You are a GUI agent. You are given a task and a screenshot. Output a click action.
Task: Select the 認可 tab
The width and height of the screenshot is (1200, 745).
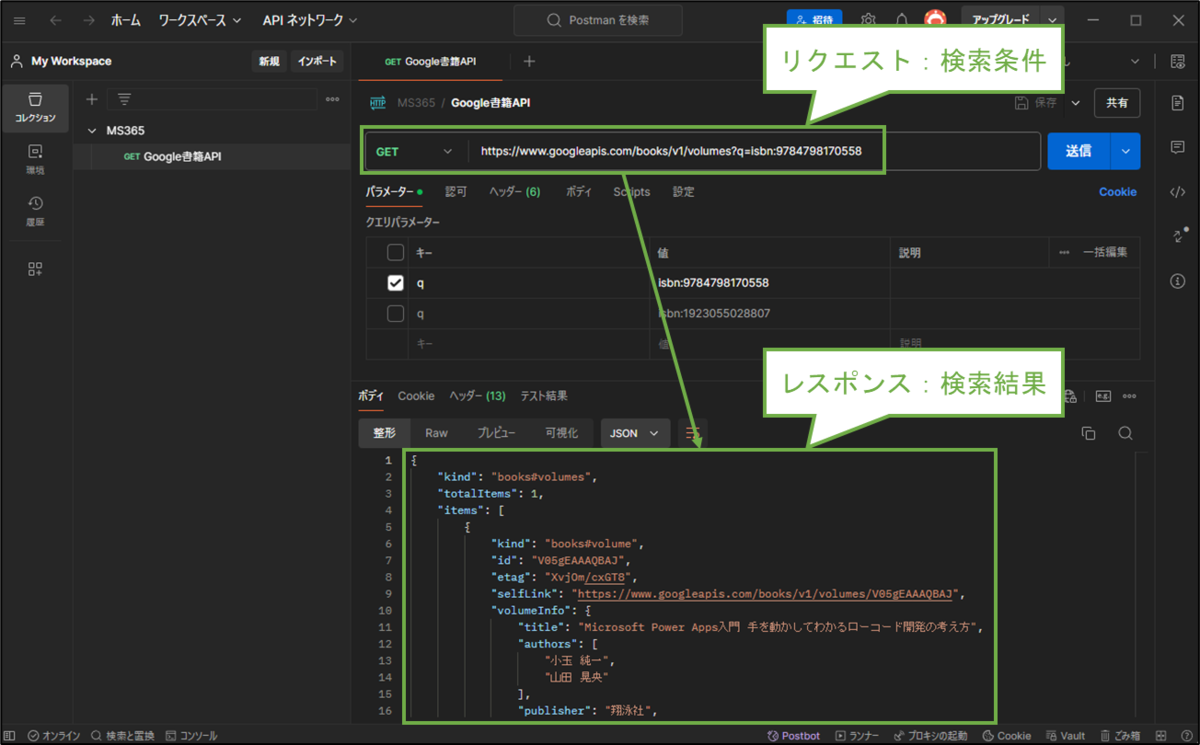coord(456,192)
